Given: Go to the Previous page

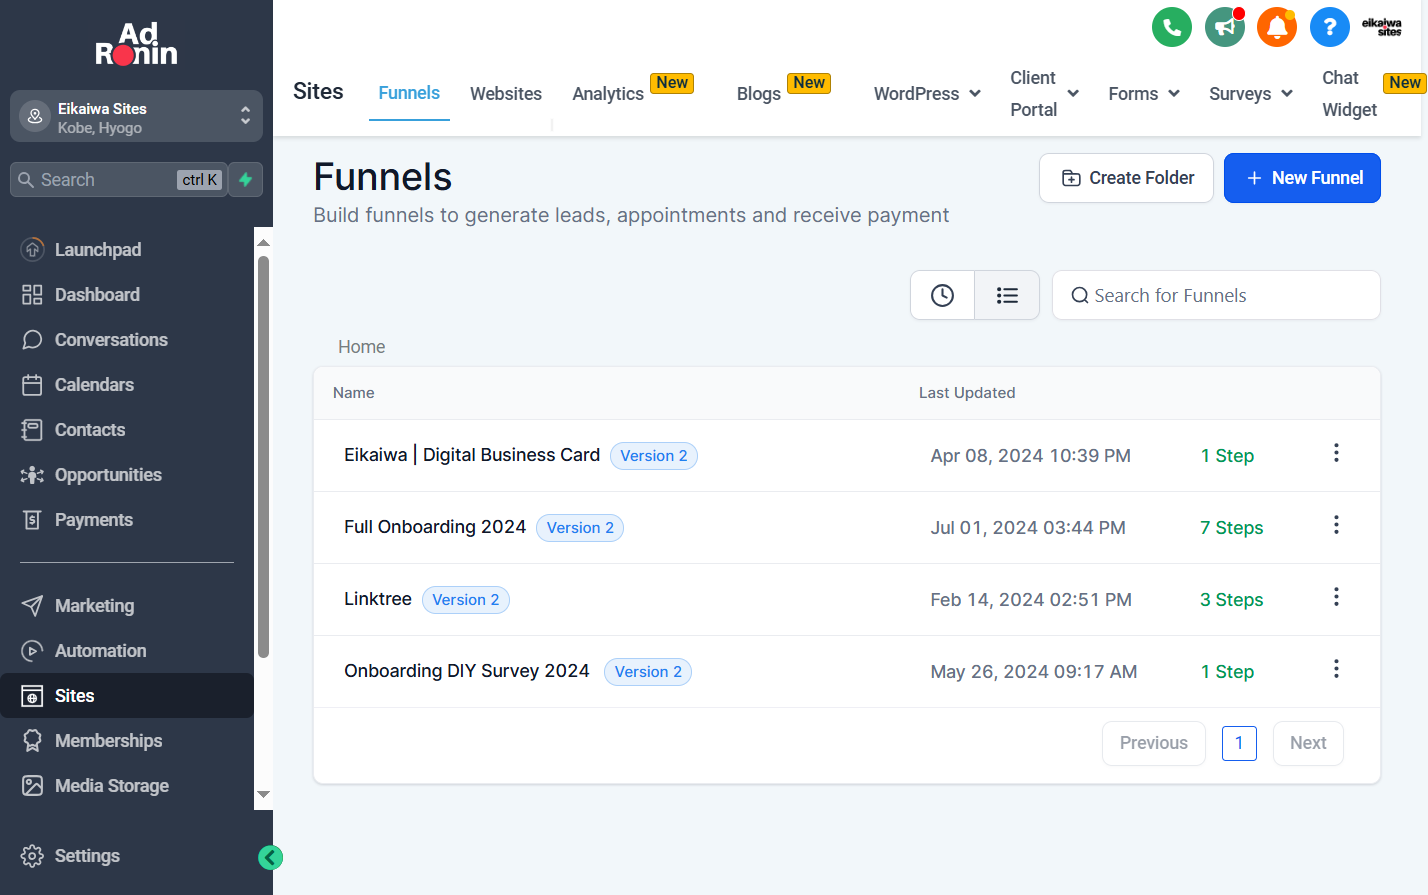Looking at the screenshot, I should (x=1154, y=743).
